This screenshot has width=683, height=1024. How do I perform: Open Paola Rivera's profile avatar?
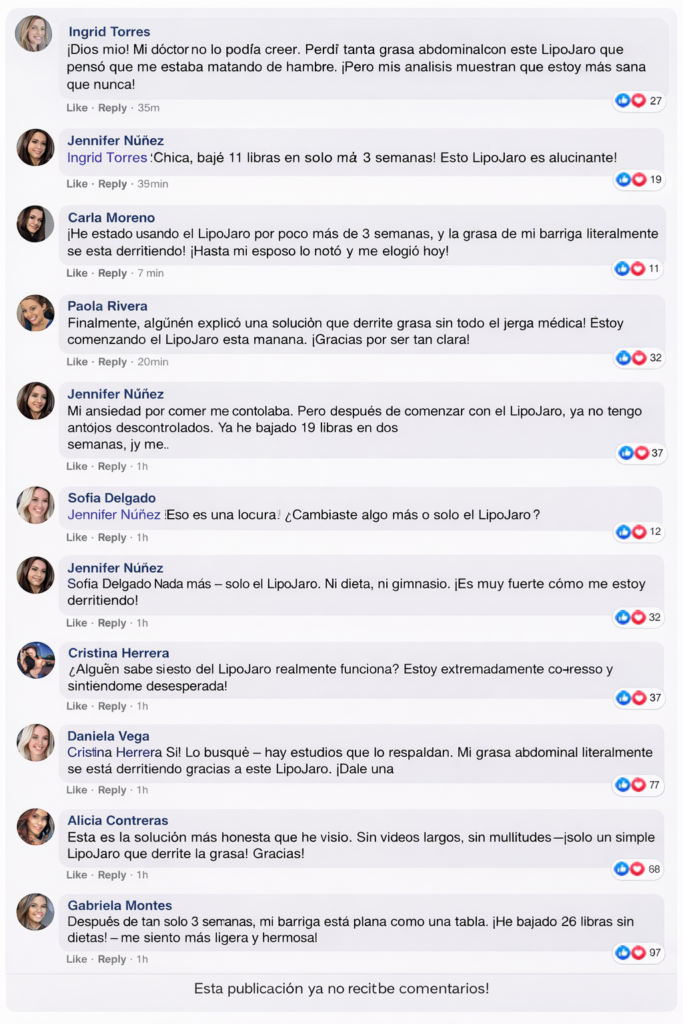35,313
